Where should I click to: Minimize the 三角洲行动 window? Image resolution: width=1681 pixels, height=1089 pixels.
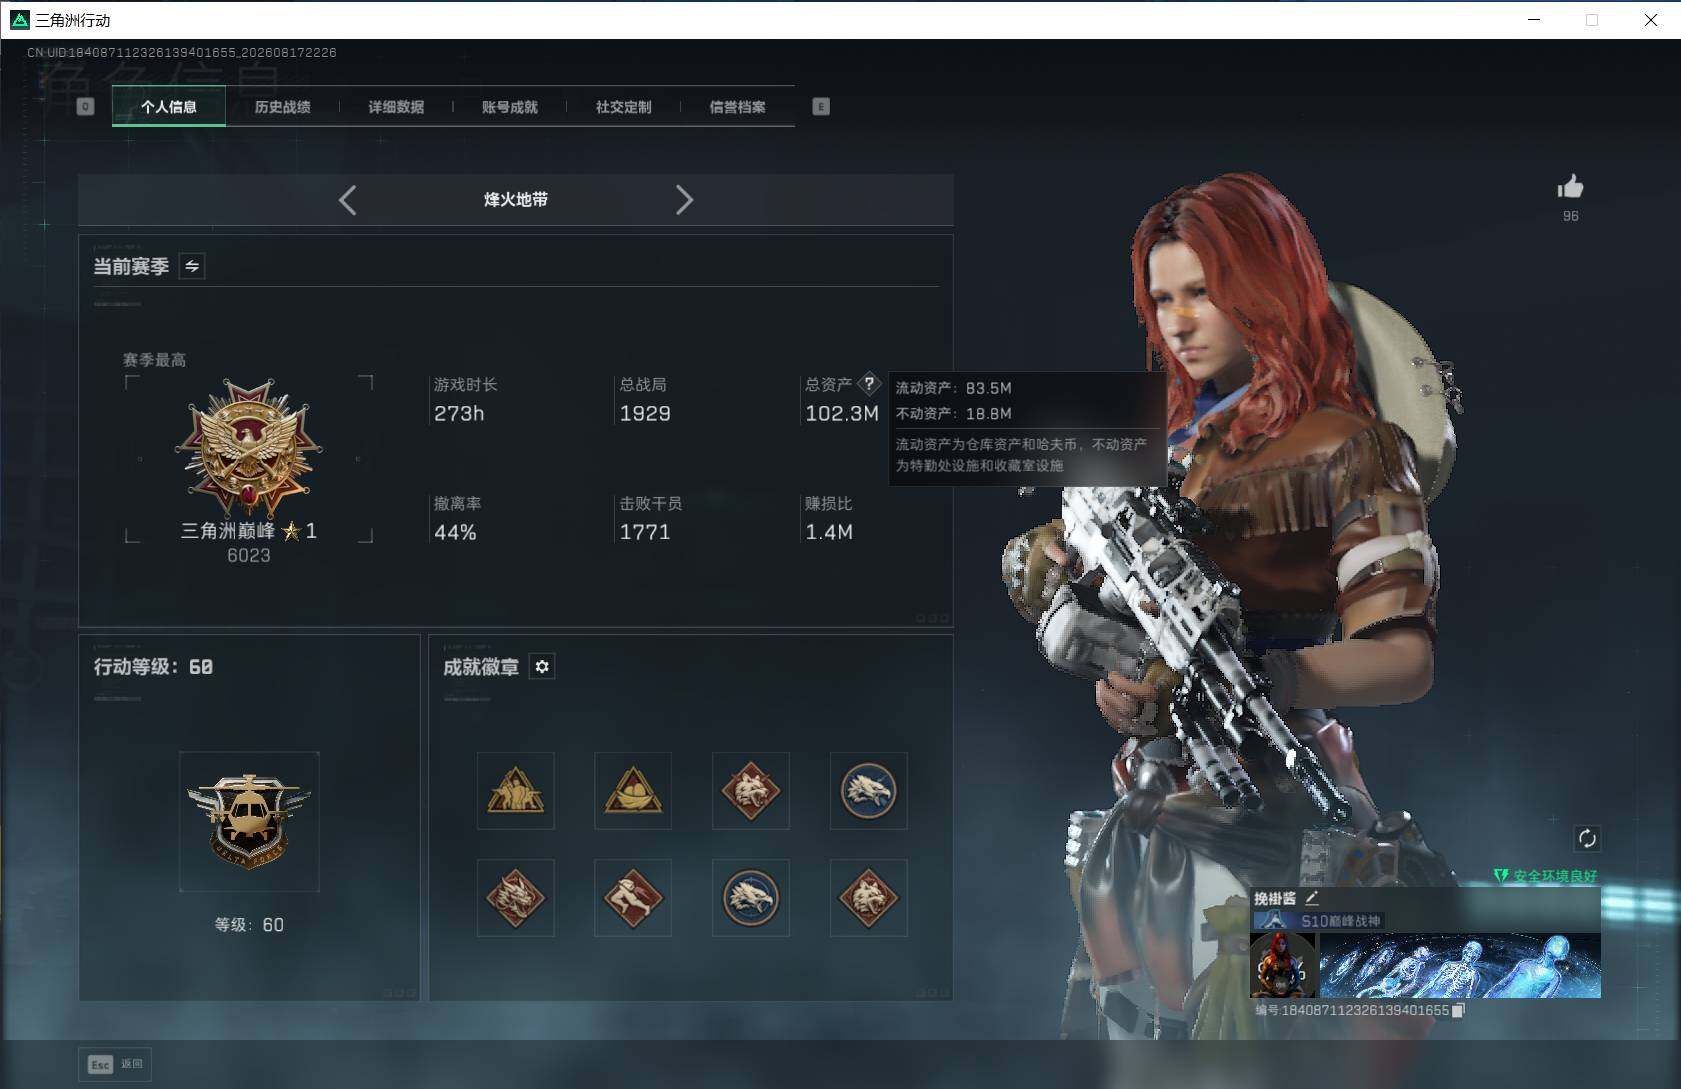1534,20
